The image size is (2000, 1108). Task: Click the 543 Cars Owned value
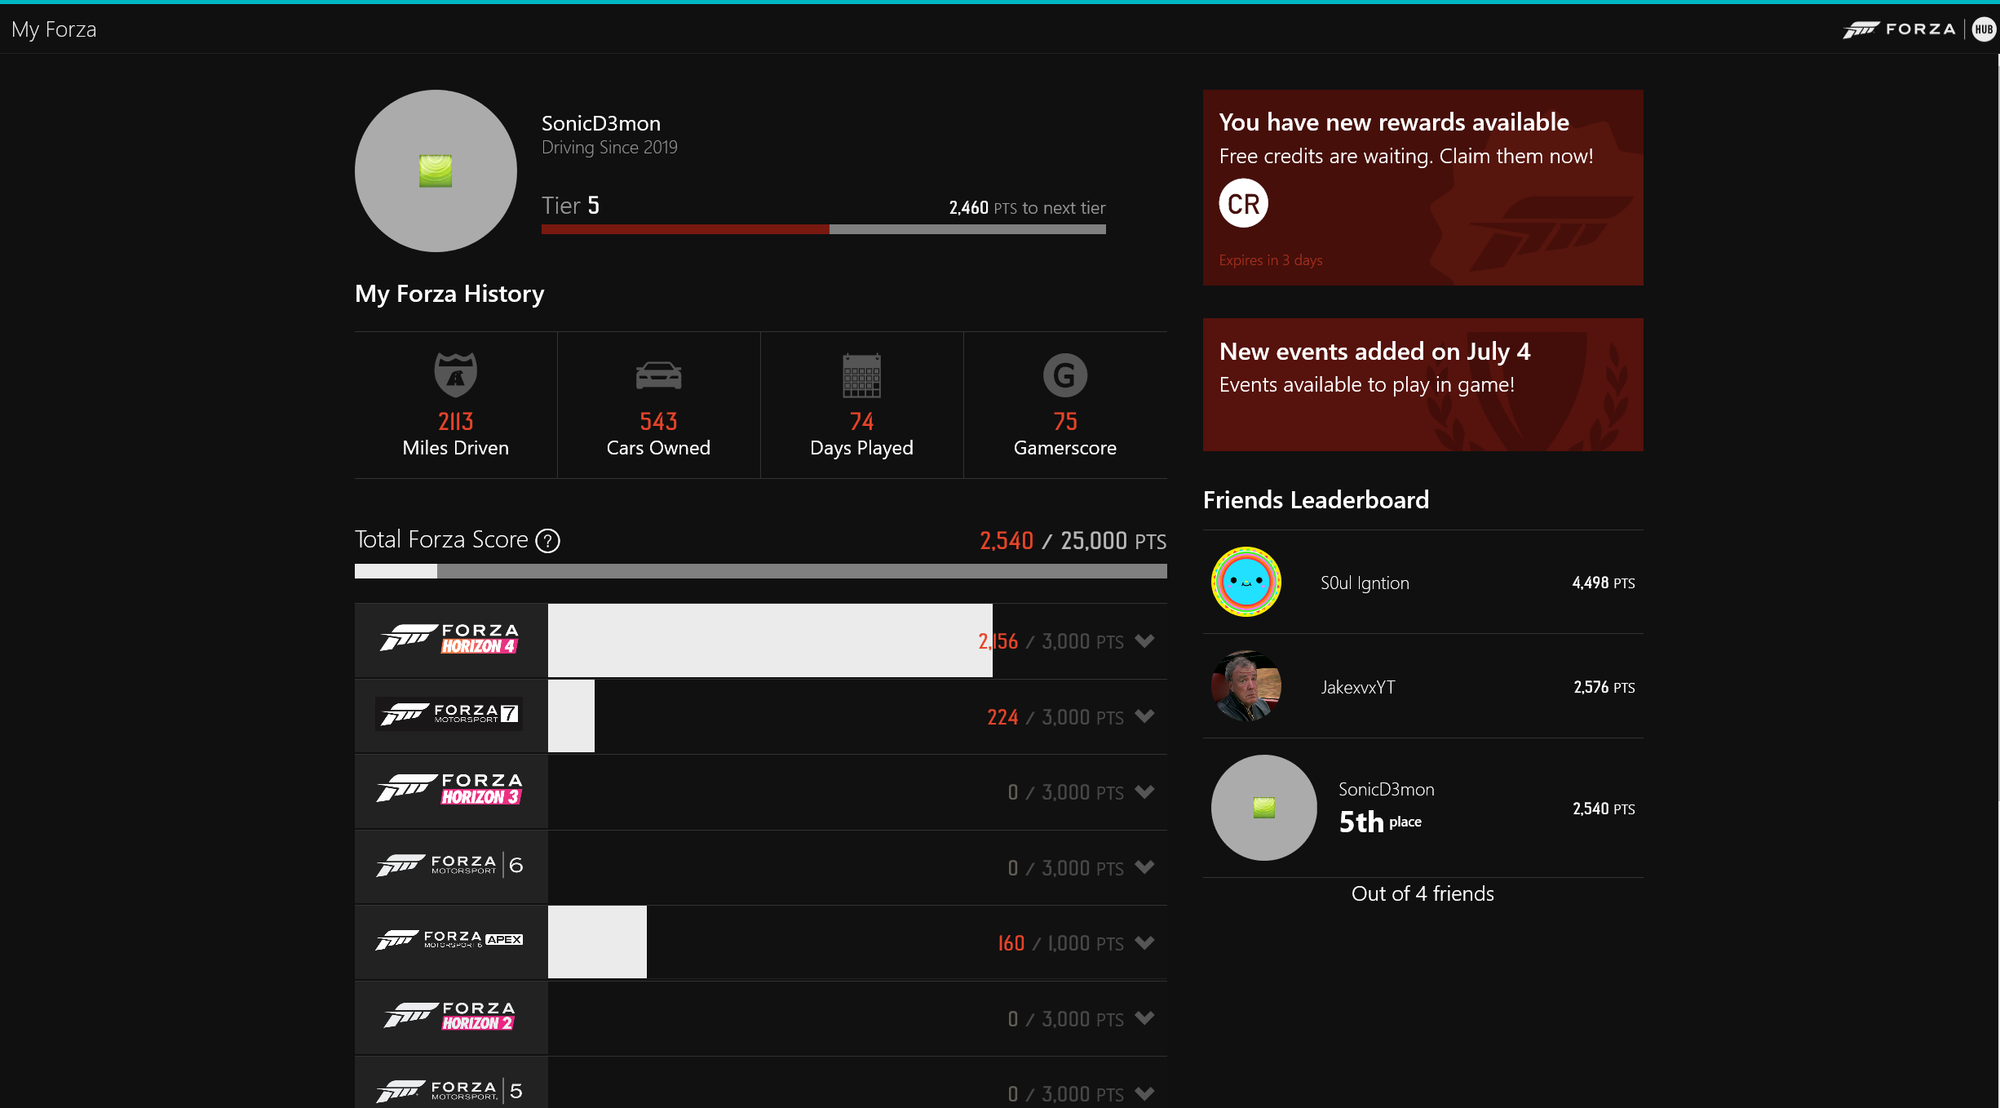[x=658, y=422]
